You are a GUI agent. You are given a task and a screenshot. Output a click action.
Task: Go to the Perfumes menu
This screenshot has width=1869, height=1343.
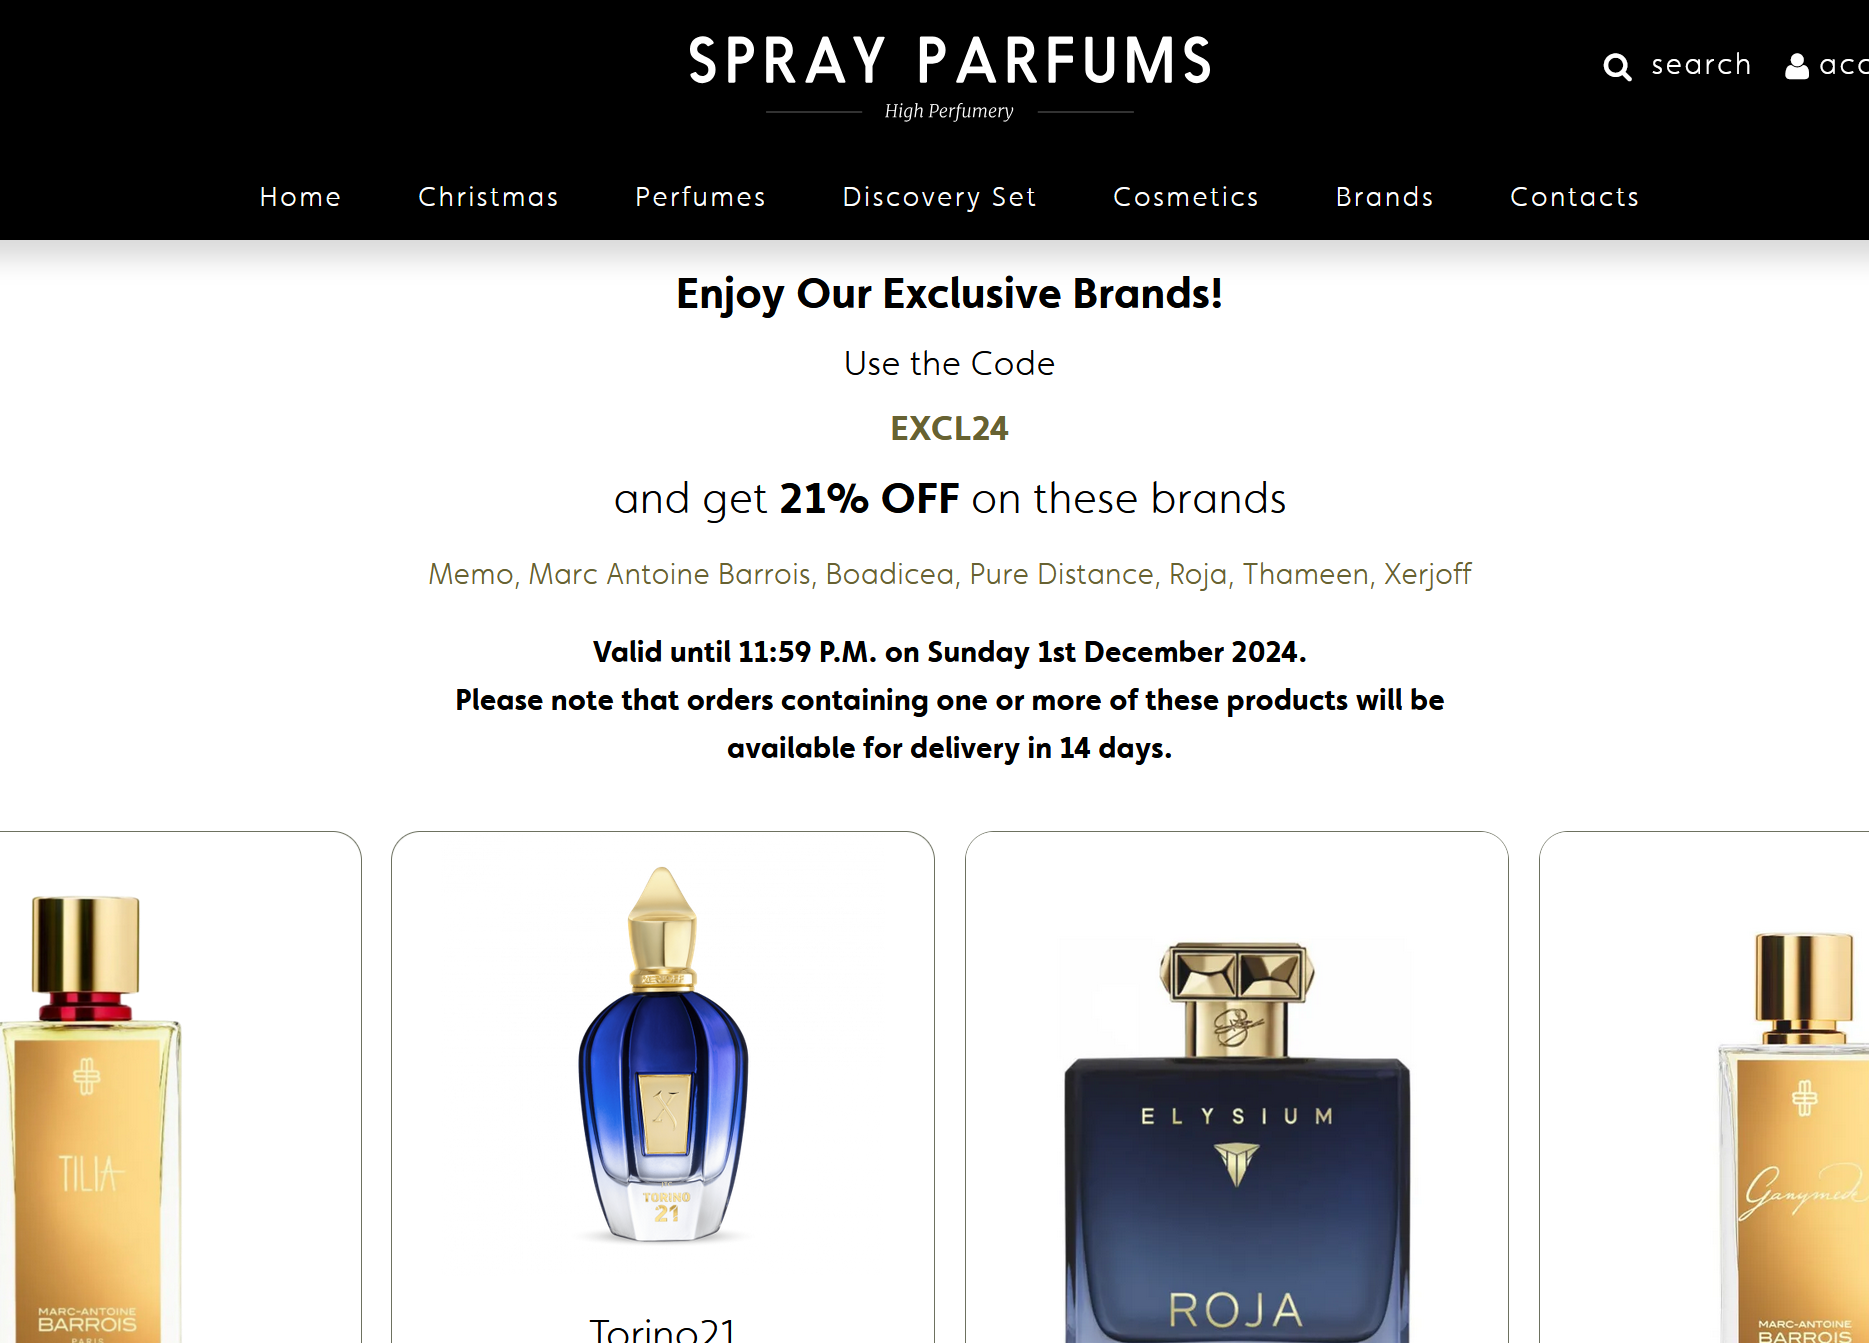click(700, 197)
